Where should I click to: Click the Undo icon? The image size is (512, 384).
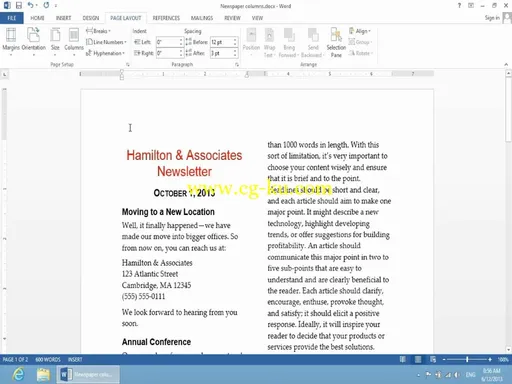tap(30, 5)
